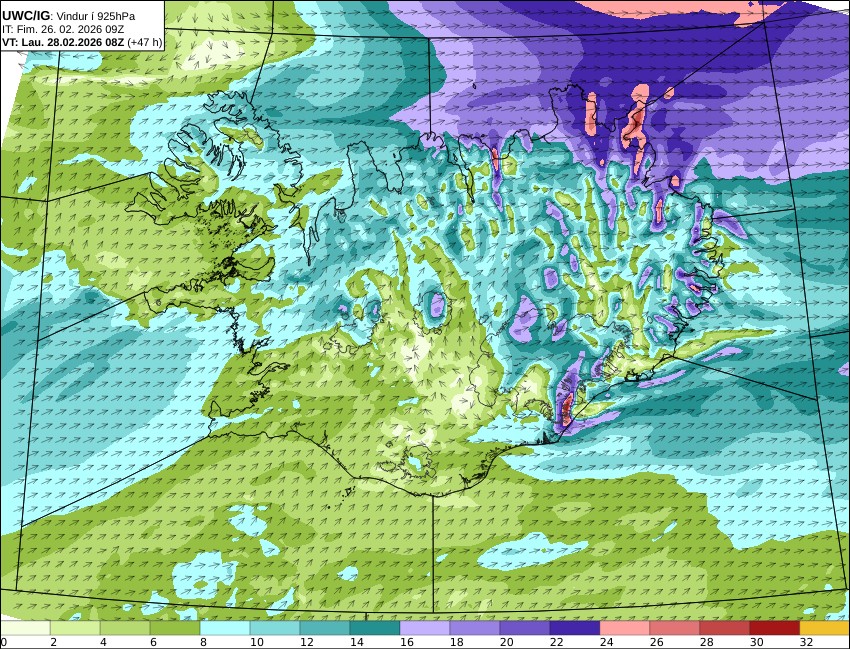This screenshot has width=850, height=649.
Task: Click the dark red 30–32 legend swatch
Action: pos(775,628)
